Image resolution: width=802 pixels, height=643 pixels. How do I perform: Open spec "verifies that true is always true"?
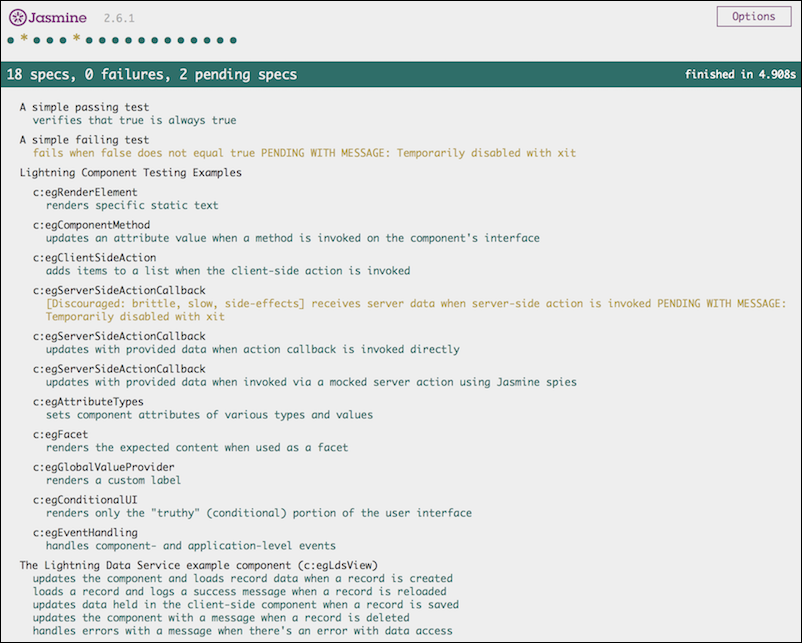point(135,121)
